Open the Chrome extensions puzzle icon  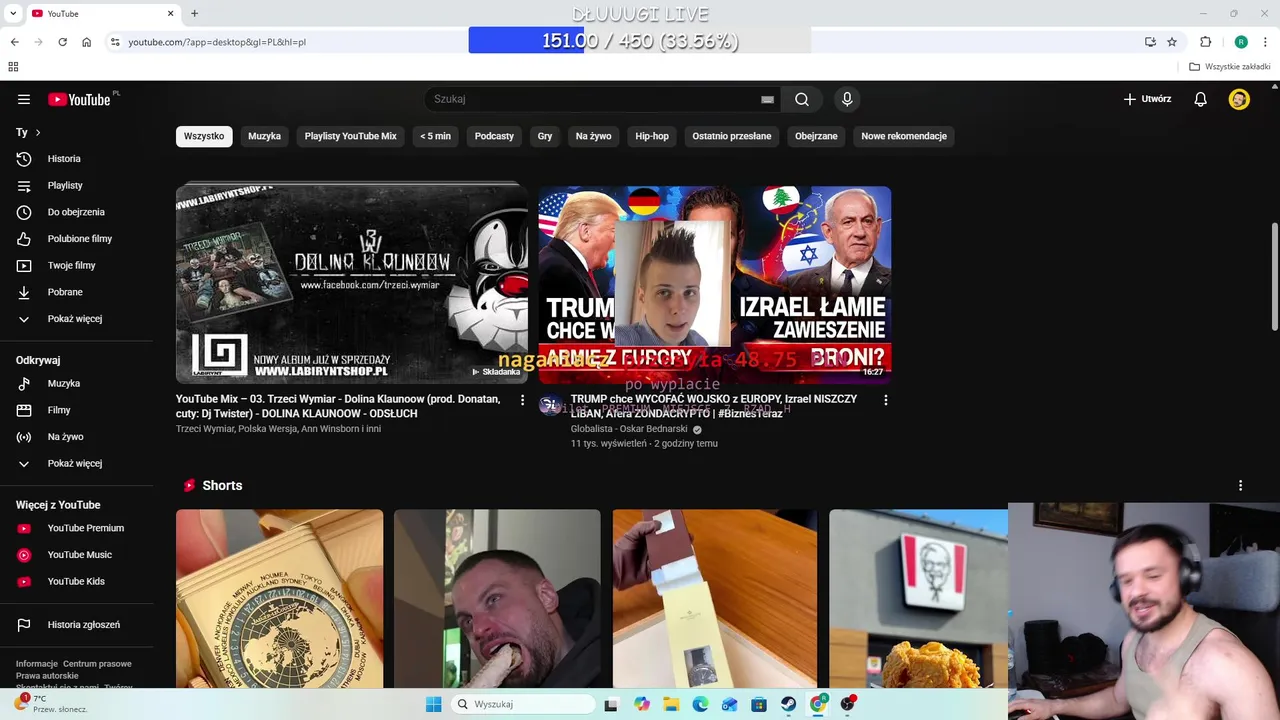click(x=1205, y=42)
